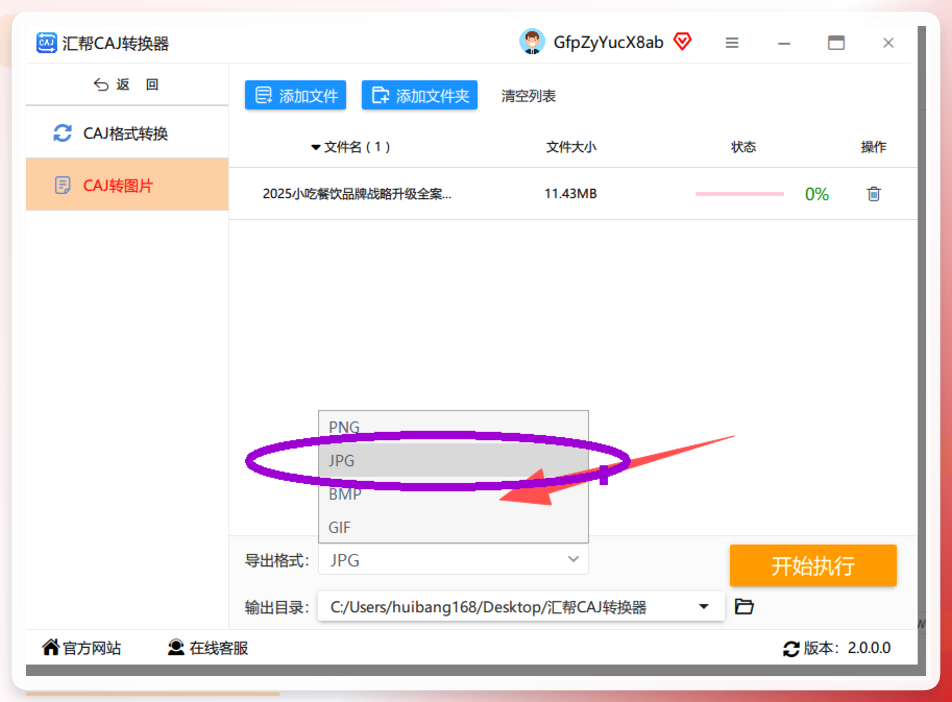952x702 pixels.
Task: Open 在线客服 support link
Action: point(208,648)
